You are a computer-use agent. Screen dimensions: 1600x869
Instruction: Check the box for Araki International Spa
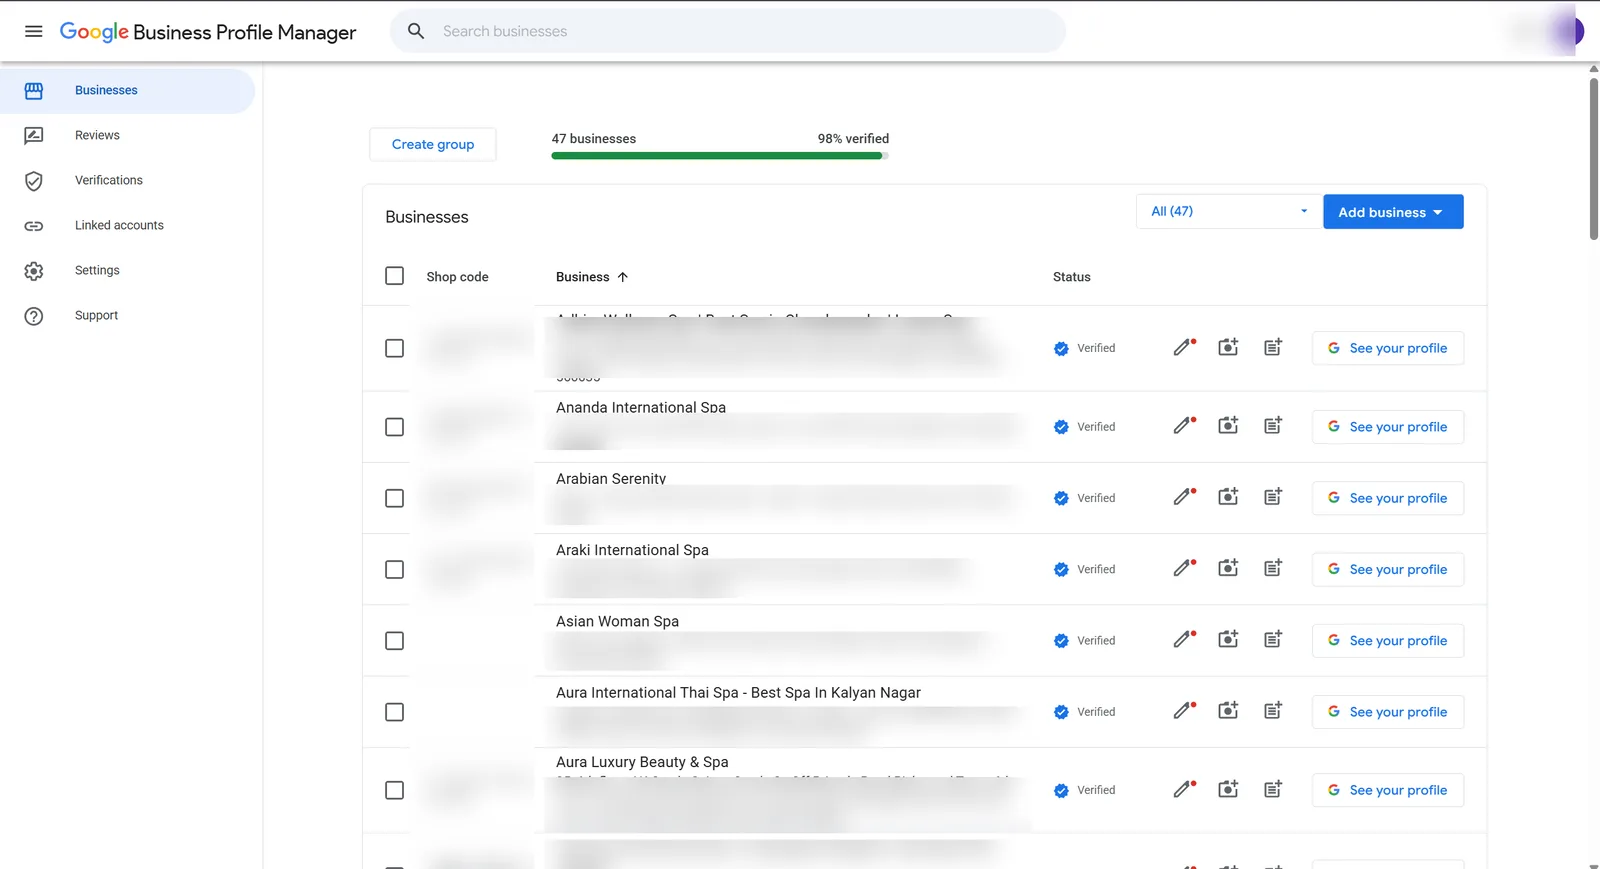(394, 569)
